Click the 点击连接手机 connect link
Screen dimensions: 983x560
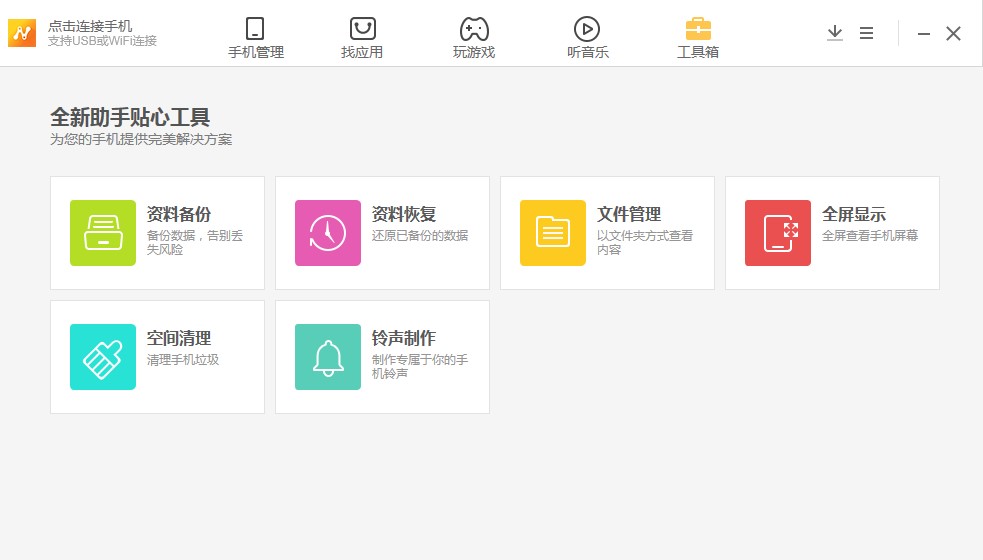point(90,25)
